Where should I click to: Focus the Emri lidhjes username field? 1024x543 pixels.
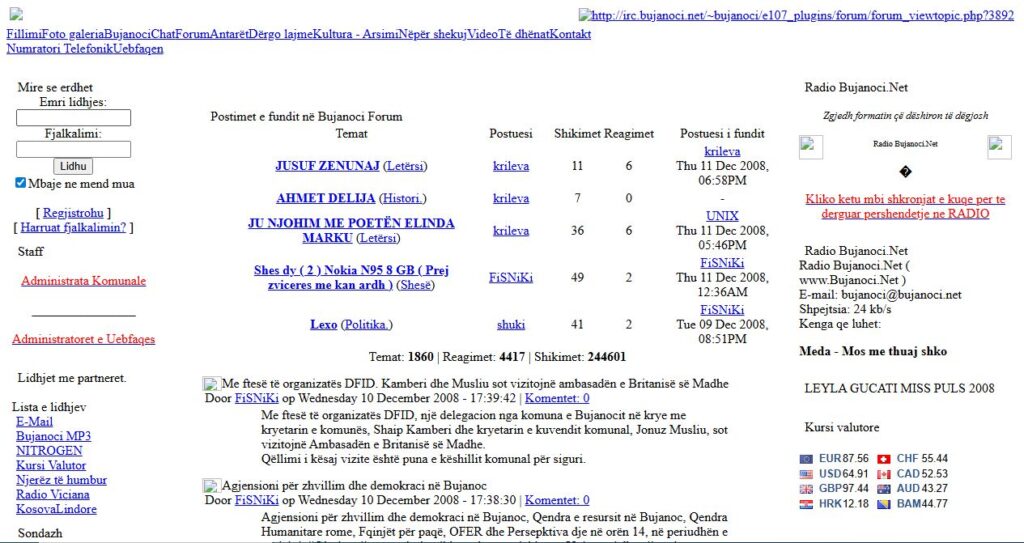pos(73,118)
